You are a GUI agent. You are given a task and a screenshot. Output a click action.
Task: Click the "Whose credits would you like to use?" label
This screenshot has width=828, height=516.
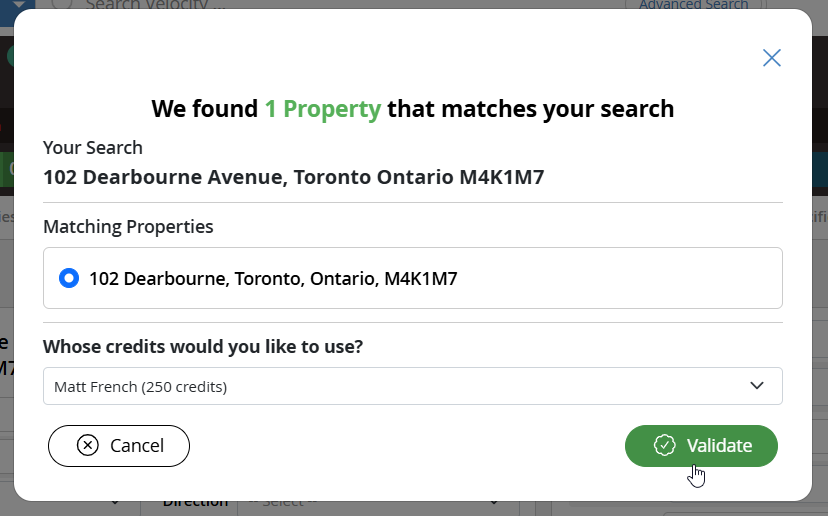pos(203,347)
